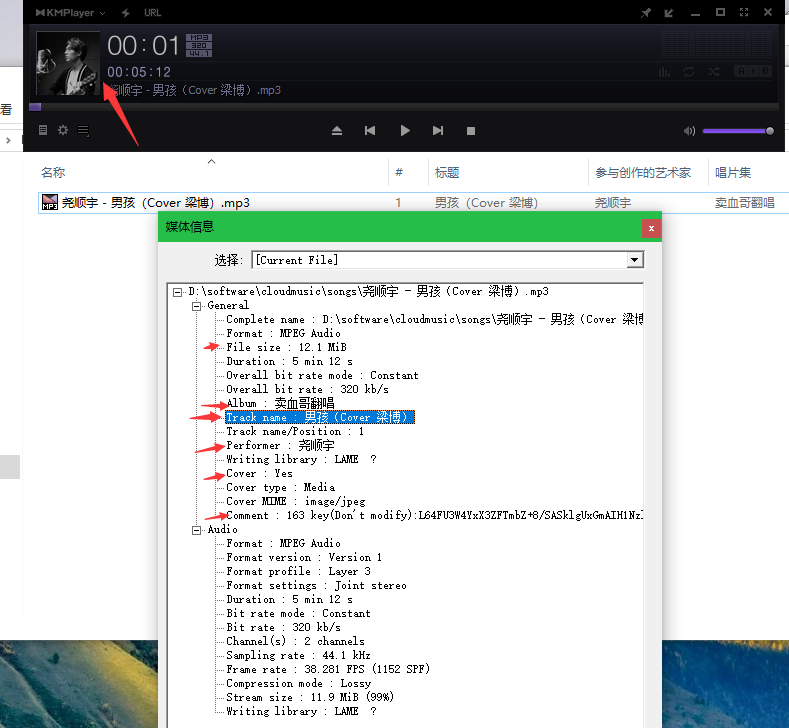Screen dimensions: 789x728
Task: Select Format profile : Layer 3 row
Action: click(x=298, y=572)
